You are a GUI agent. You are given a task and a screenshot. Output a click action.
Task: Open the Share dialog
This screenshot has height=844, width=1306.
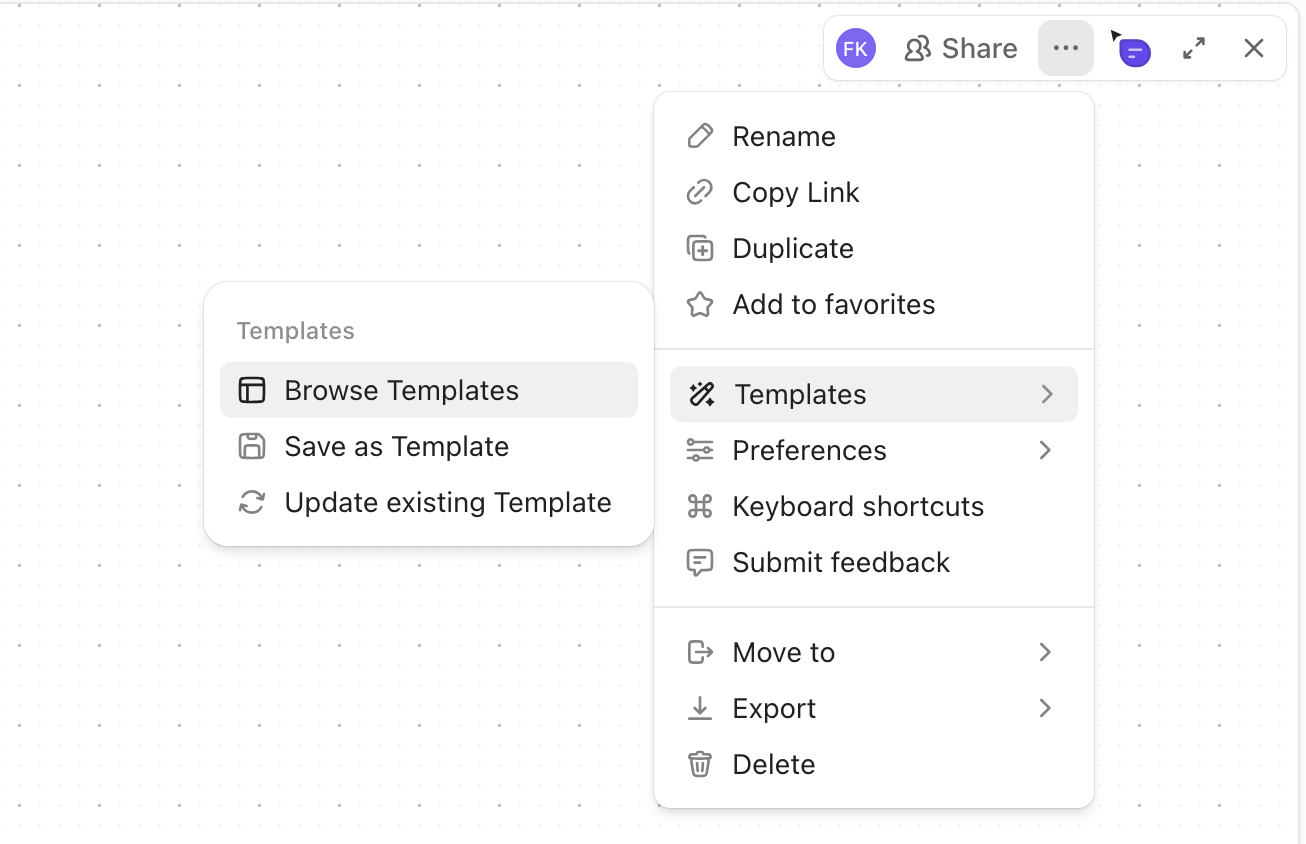[960, 48]
